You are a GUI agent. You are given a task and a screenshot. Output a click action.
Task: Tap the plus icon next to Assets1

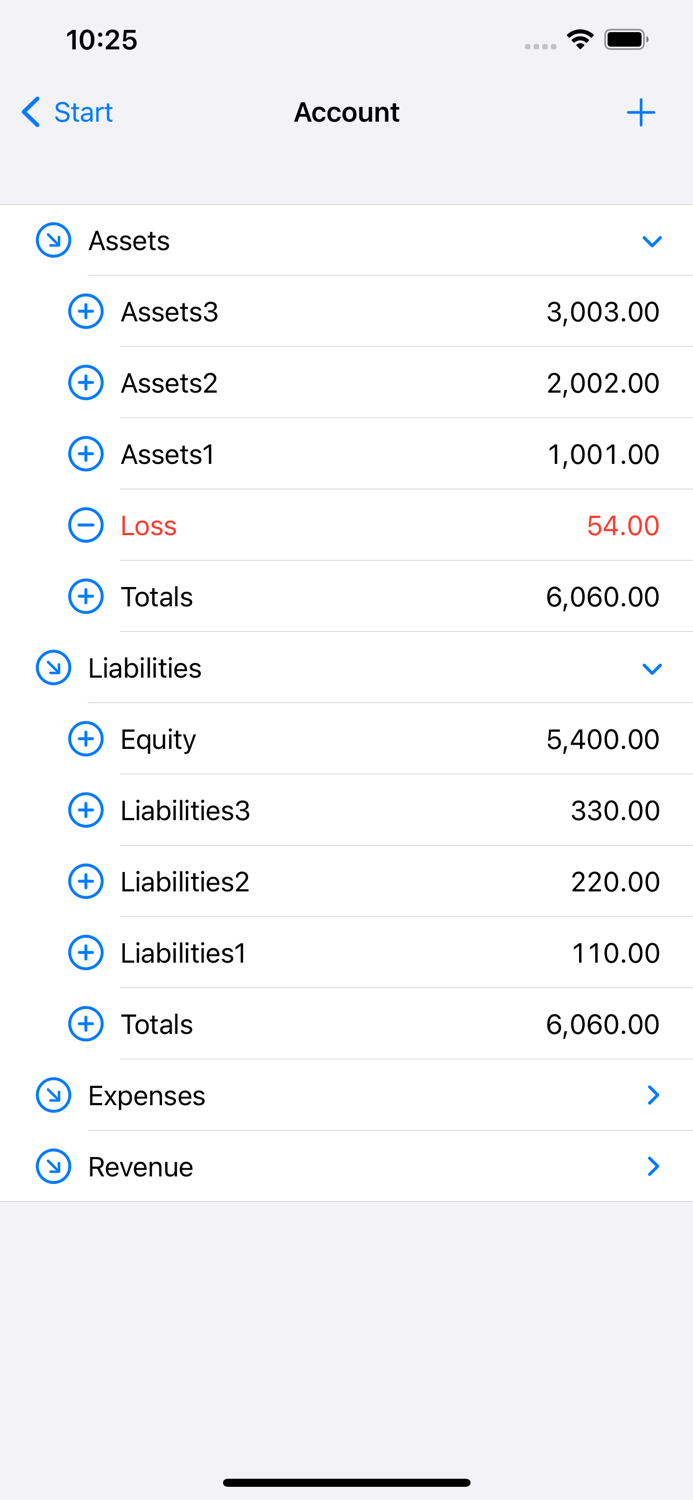[x=86, y=454]
